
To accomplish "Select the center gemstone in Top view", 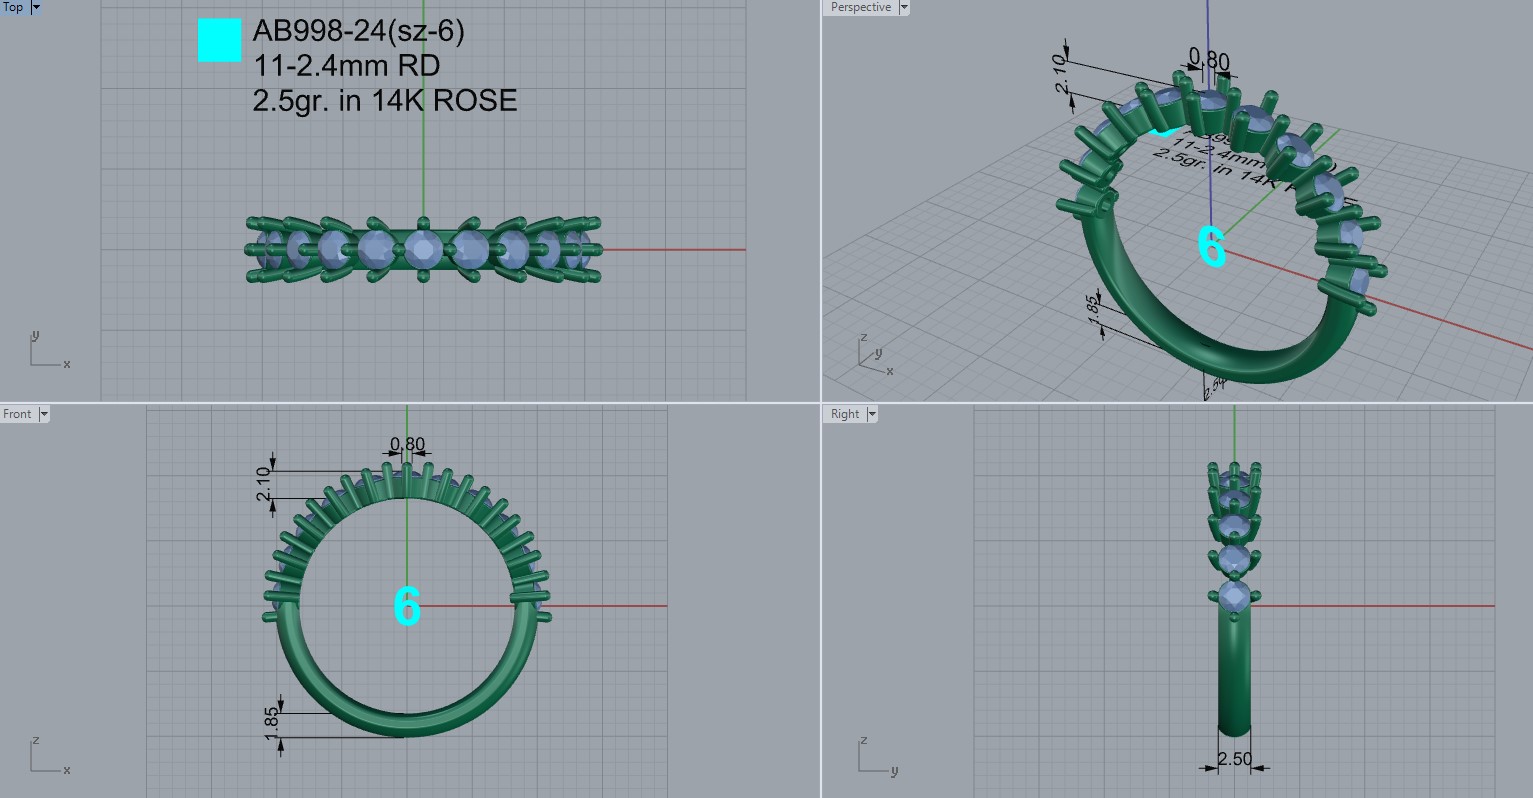I will (x=423, y=249).
